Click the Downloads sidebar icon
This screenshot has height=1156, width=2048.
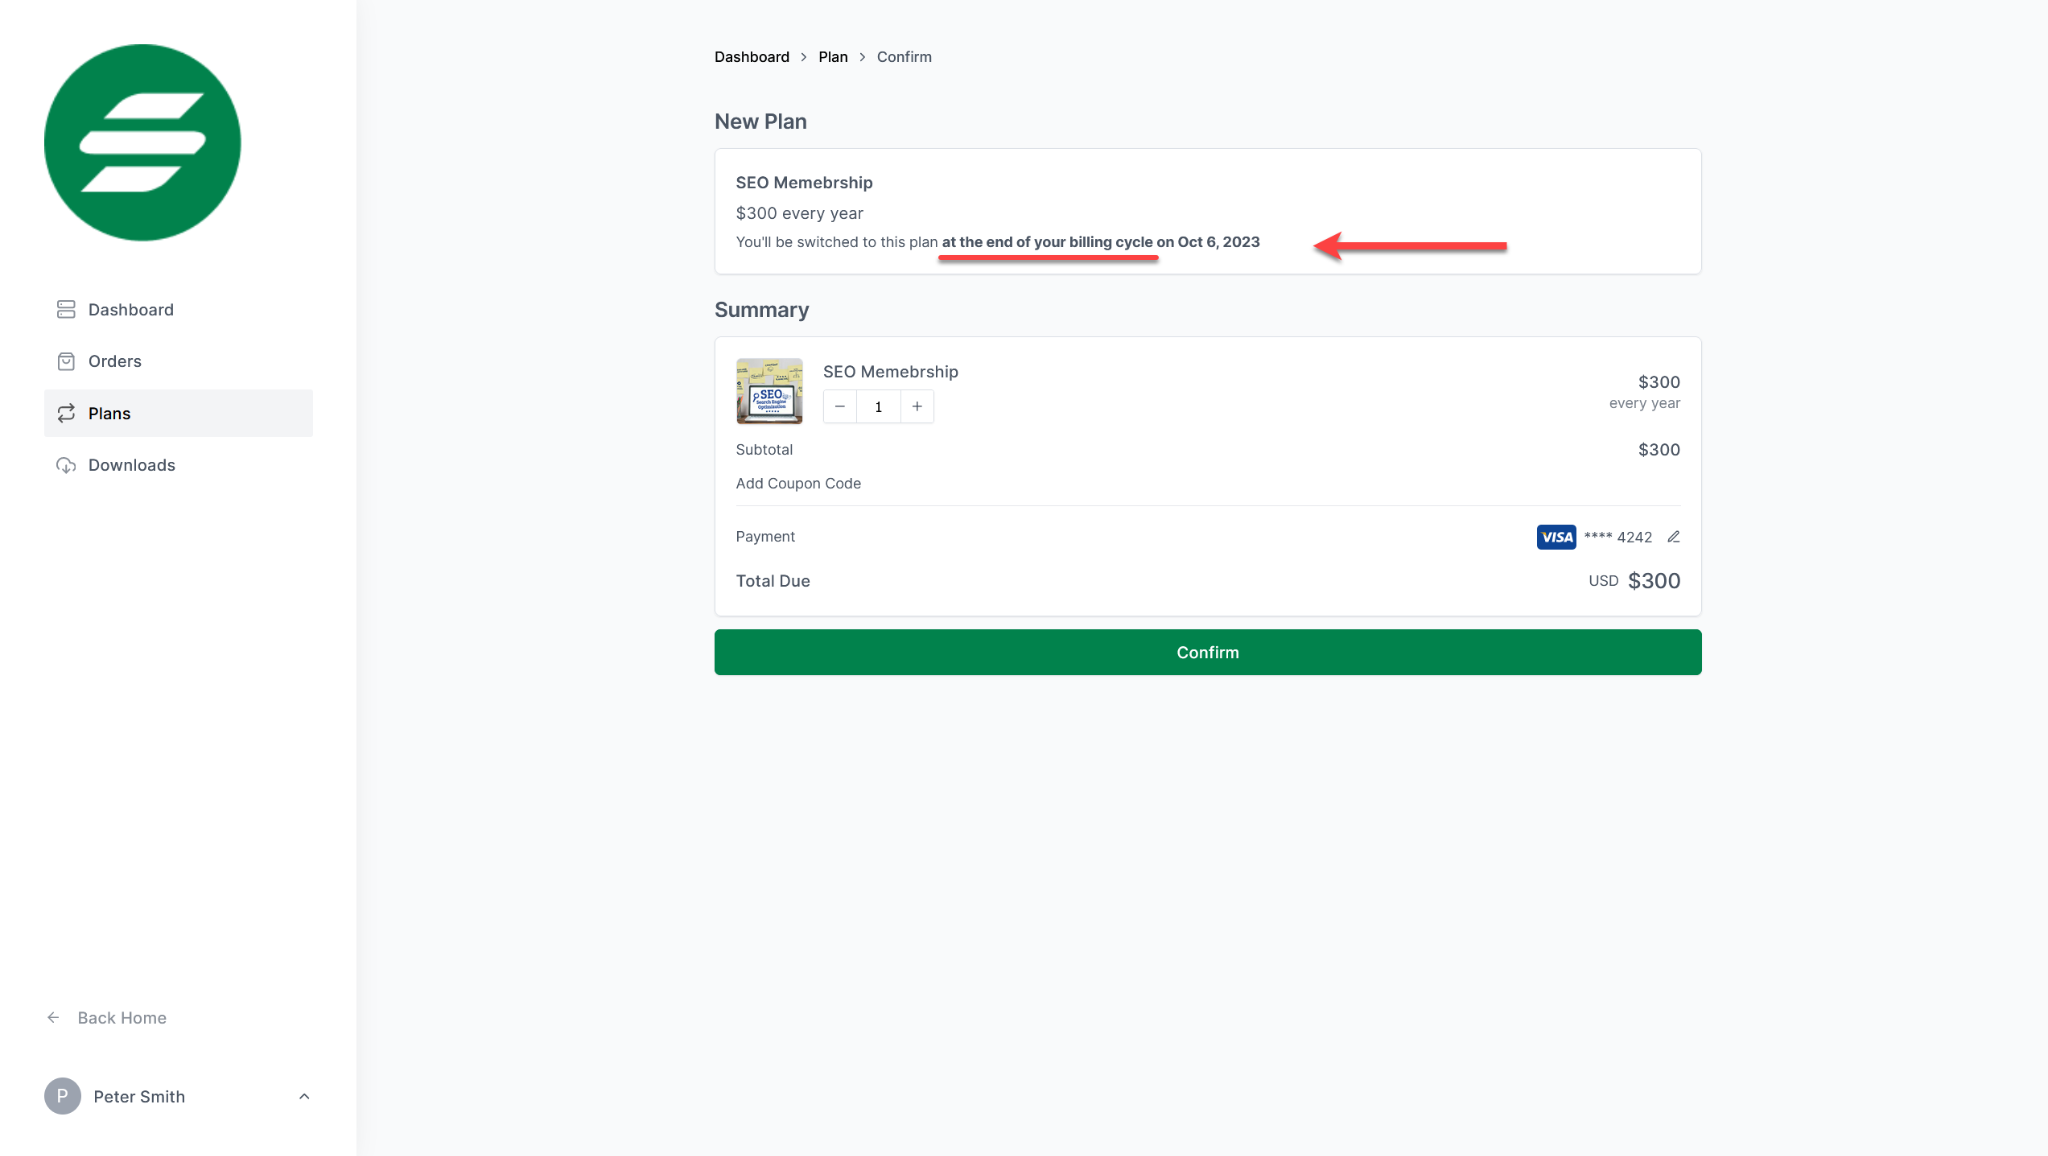coord(66,464)
